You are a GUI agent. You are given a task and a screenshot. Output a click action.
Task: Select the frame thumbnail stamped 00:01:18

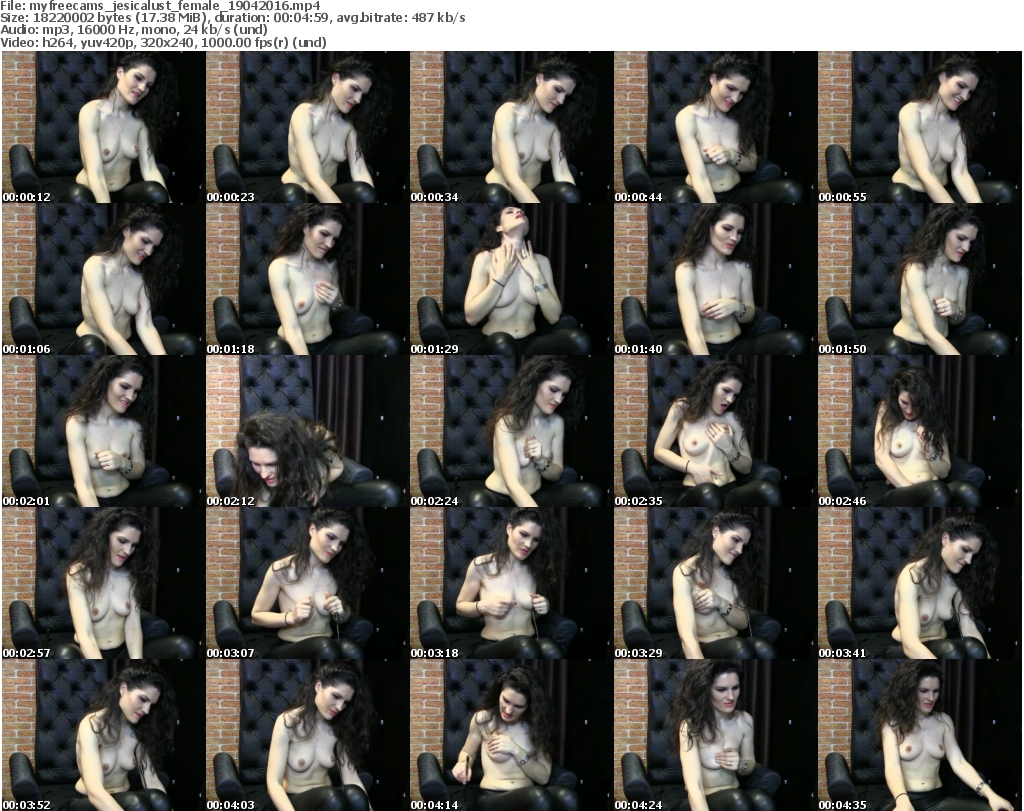tap(307, 279)
